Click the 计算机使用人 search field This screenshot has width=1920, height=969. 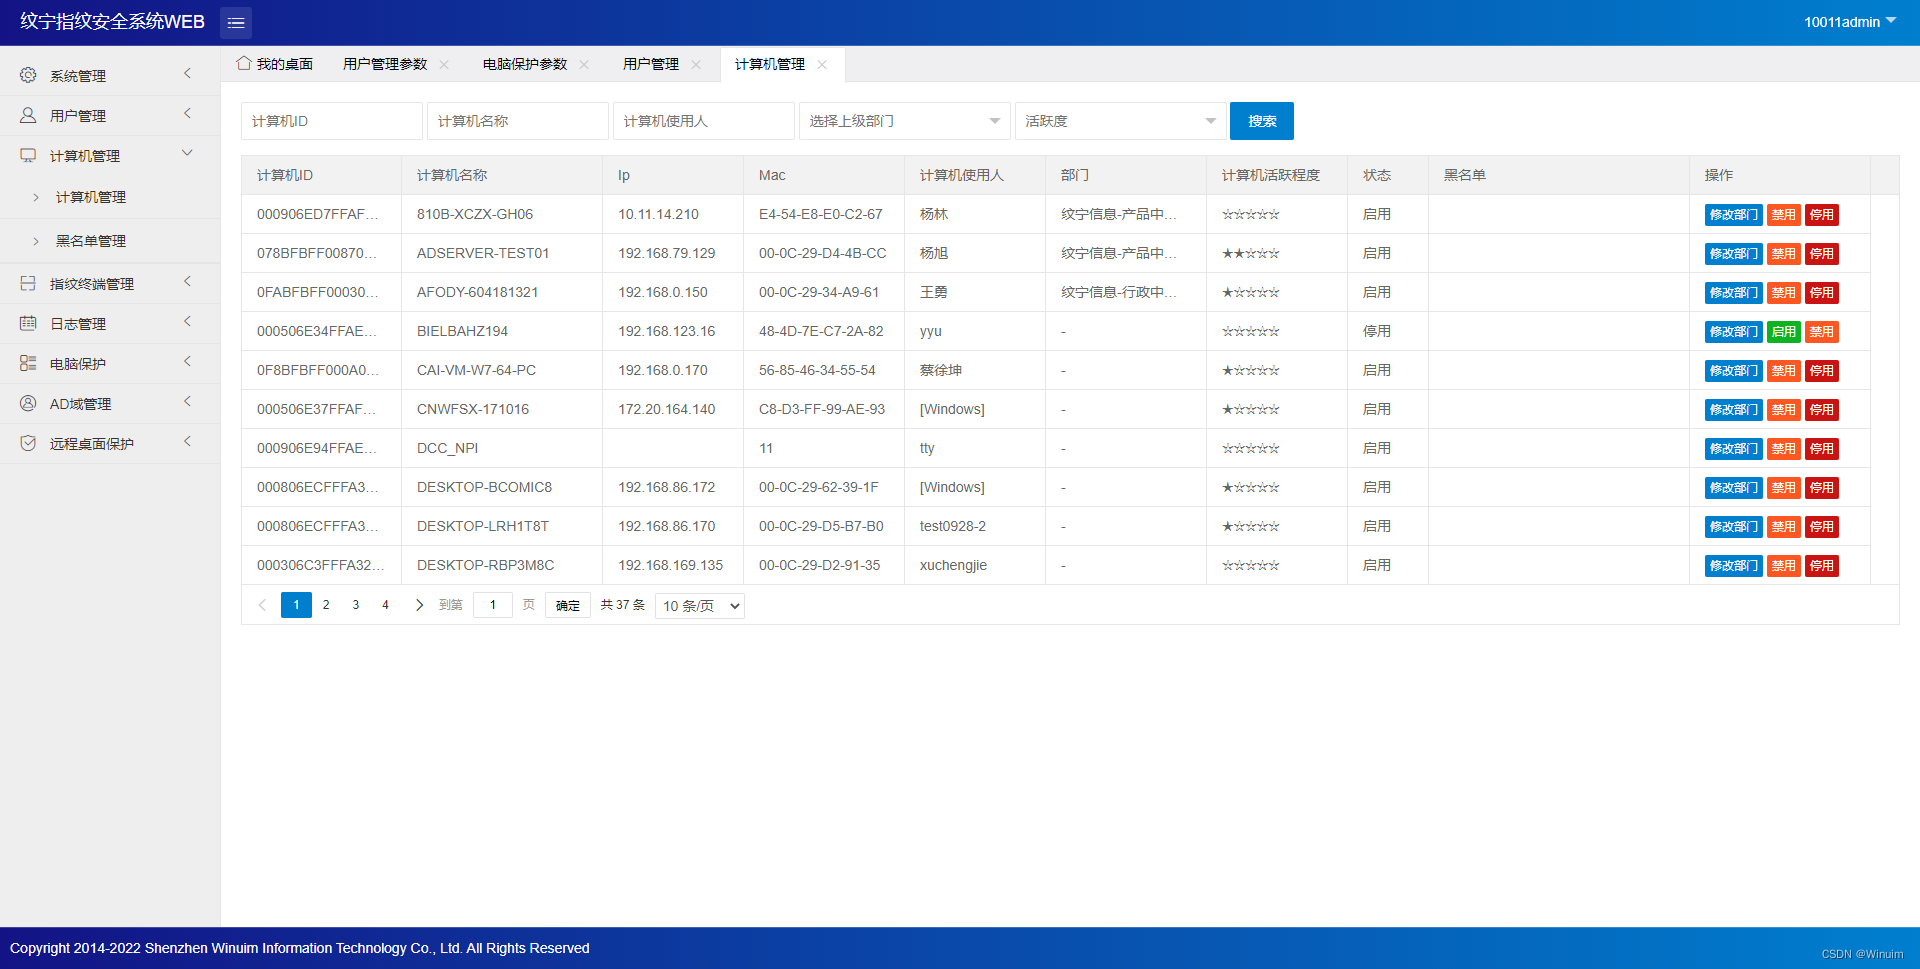(x=704, y=121)
